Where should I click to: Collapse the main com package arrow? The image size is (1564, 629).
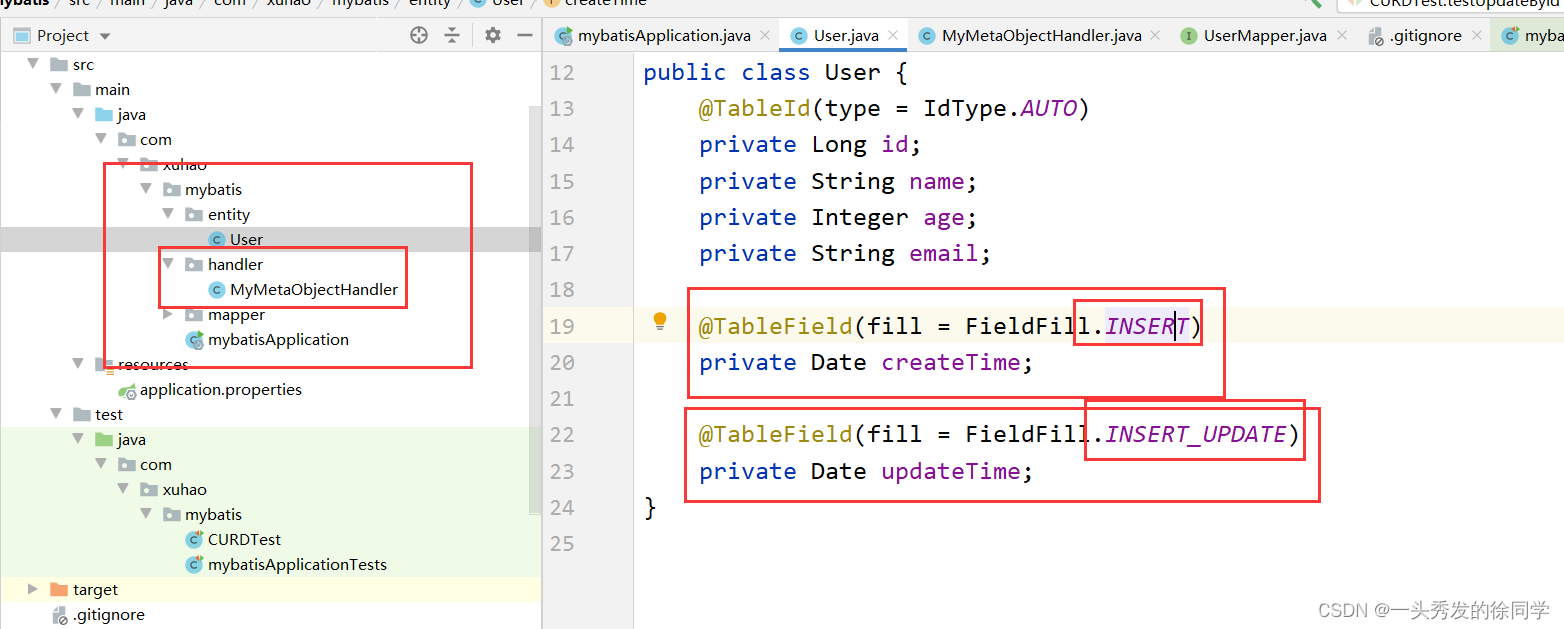(101, 139)
